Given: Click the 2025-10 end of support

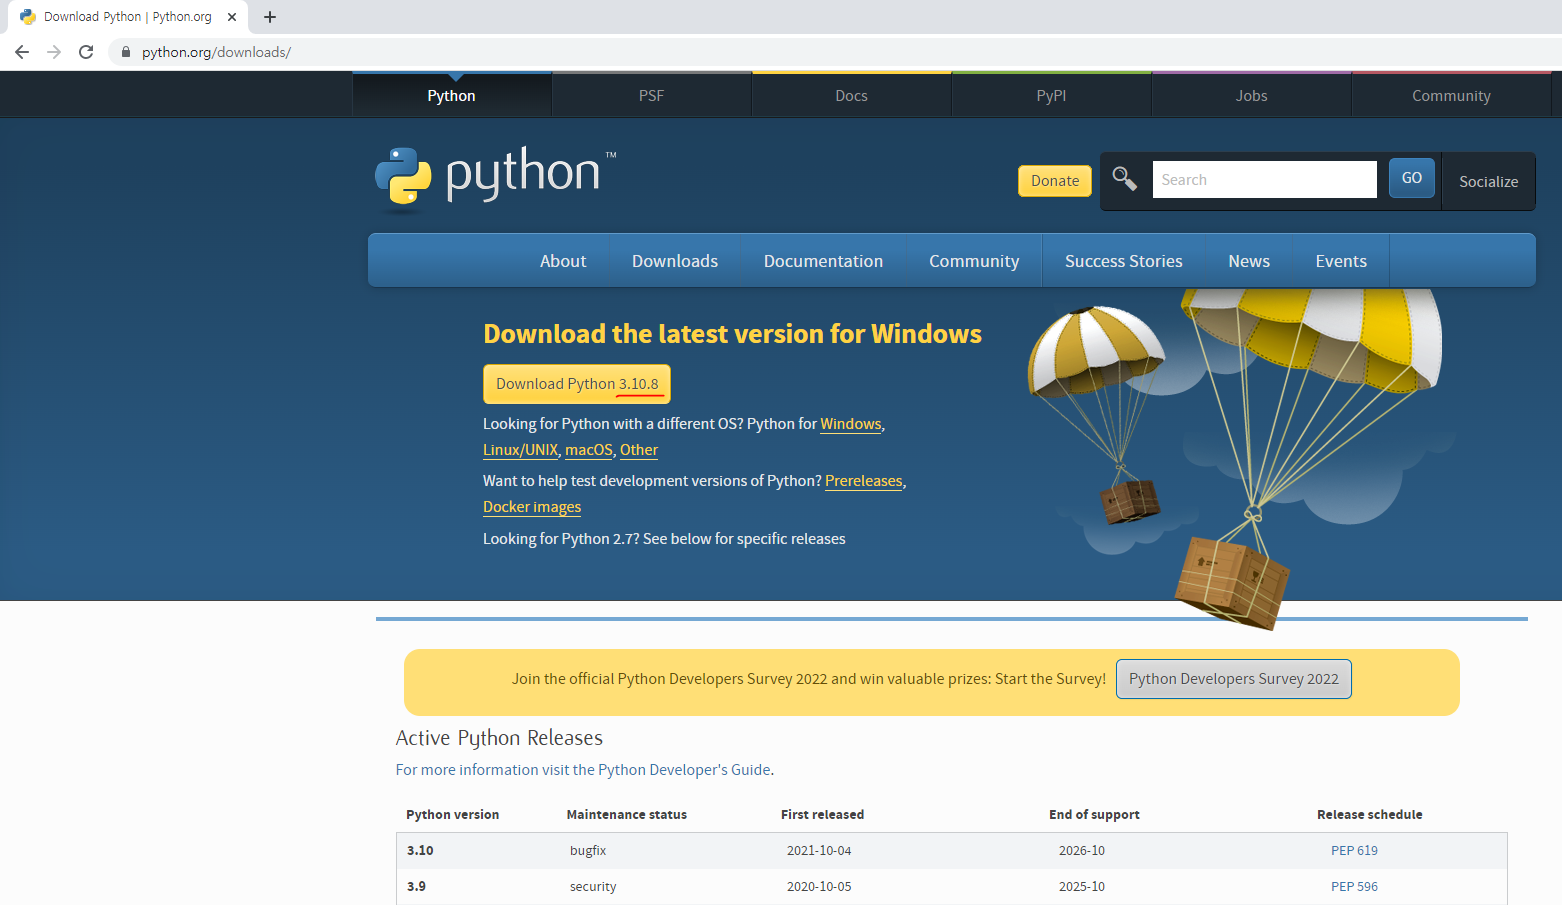Looking at the screenshot, I should [1082, 887].
